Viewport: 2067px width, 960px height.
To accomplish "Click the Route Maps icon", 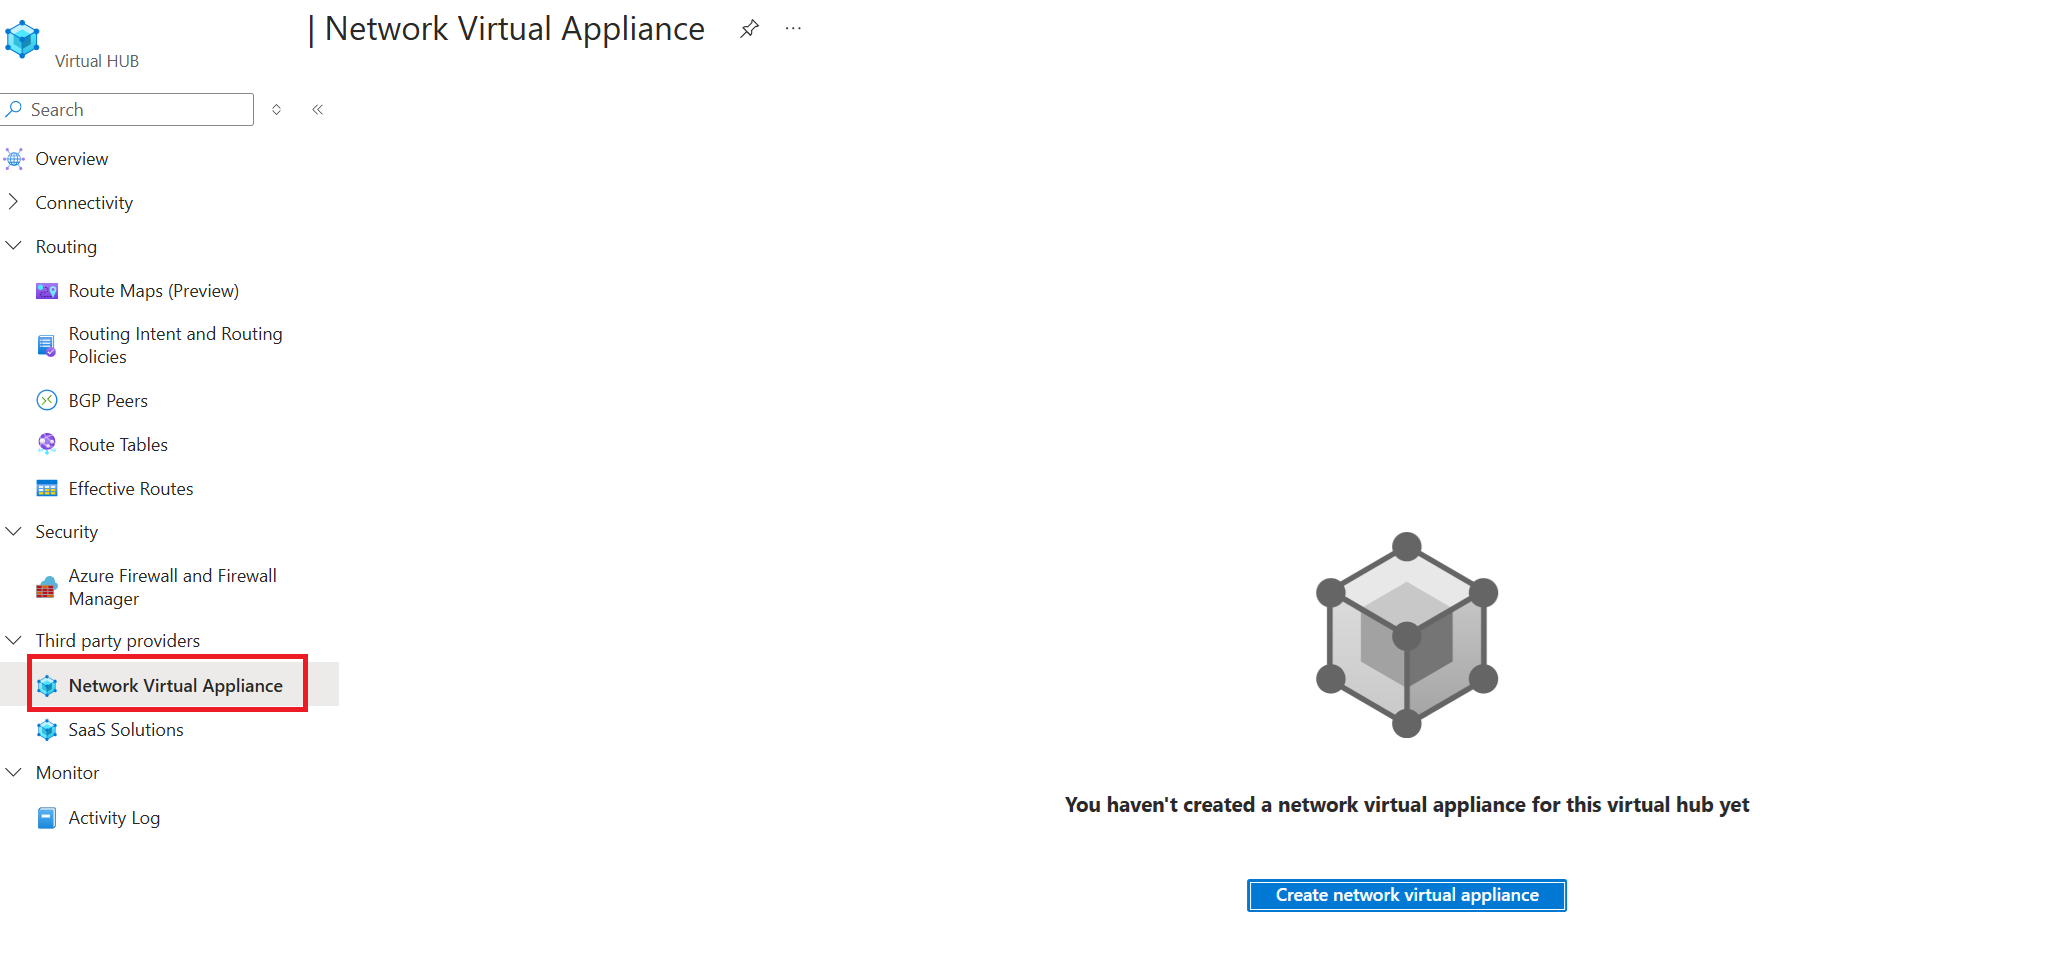I will tap(47, 291).
